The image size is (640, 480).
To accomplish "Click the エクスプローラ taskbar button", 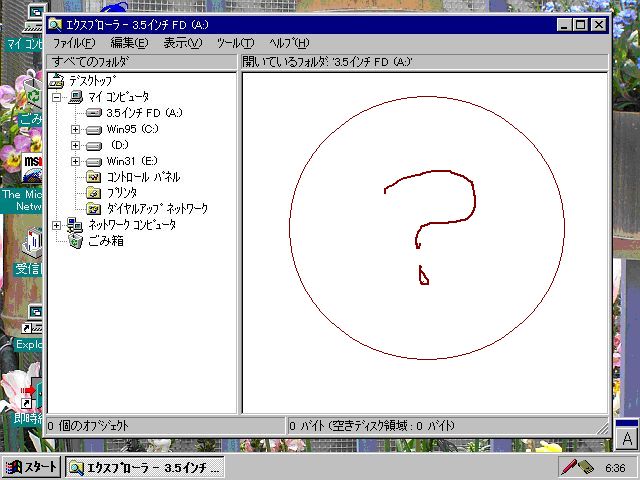I will 145,467.
